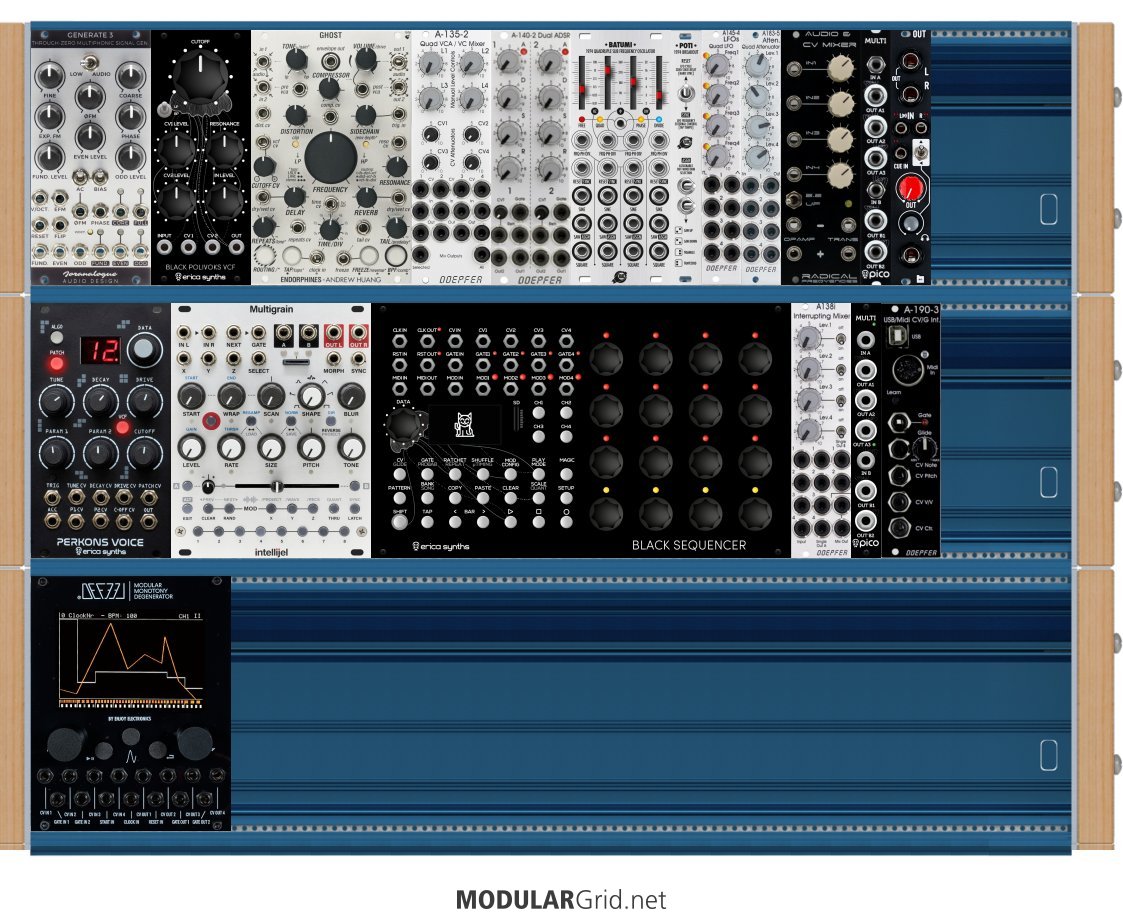Click the Glide knob on A-190-3 module
The width and height of the screenshot is (1123, 921).
point(923,448)
